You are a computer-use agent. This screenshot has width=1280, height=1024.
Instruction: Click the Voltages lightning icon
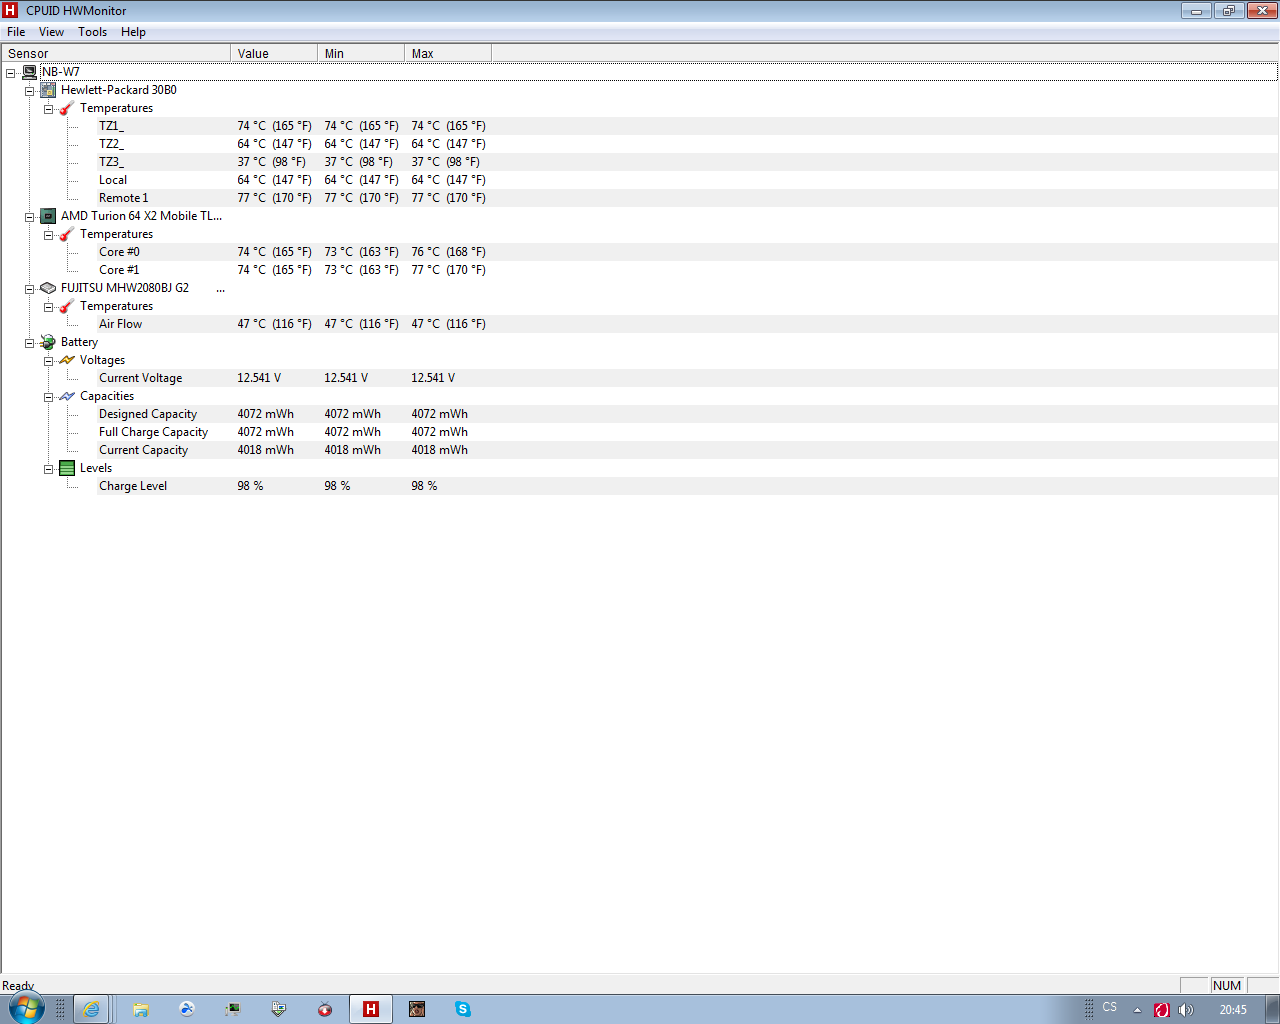[67, 360]
